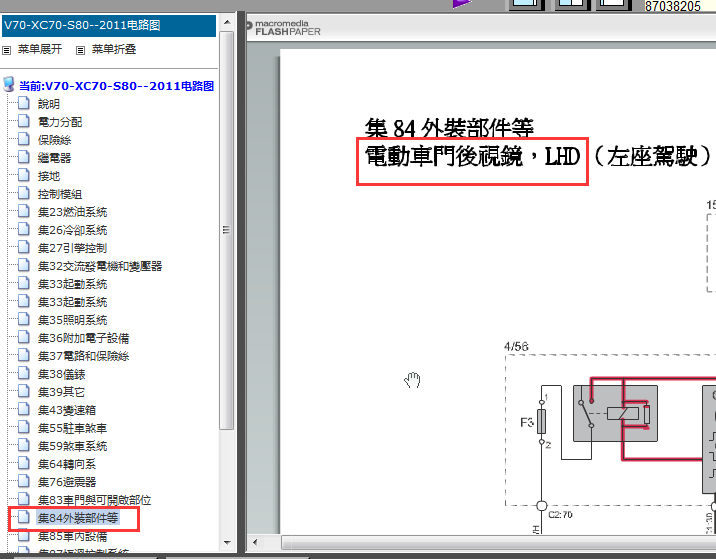Click the page icon next to 電力分配
Screen dimensions: 716x559
[24, 121]
